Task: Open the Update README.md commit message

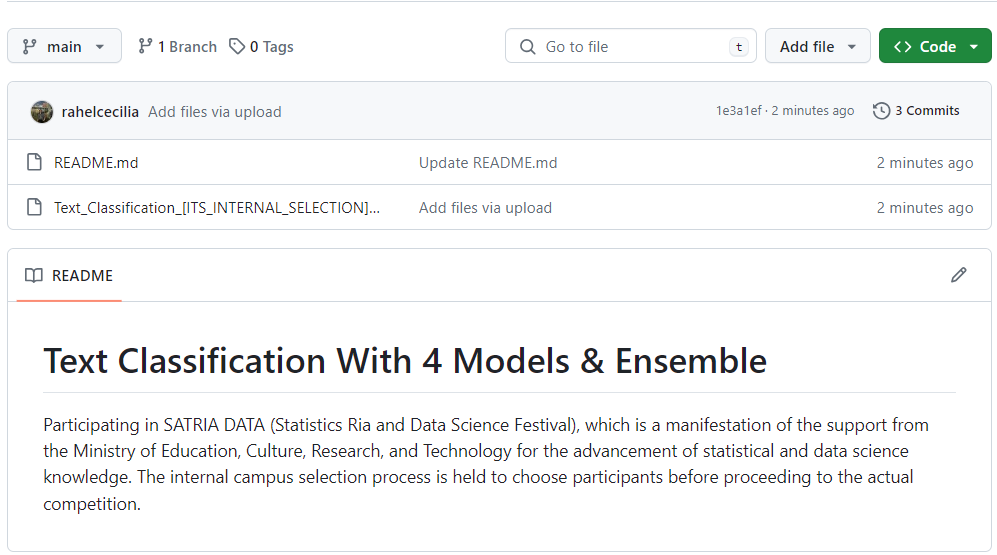Action: (x=488, y=163)
